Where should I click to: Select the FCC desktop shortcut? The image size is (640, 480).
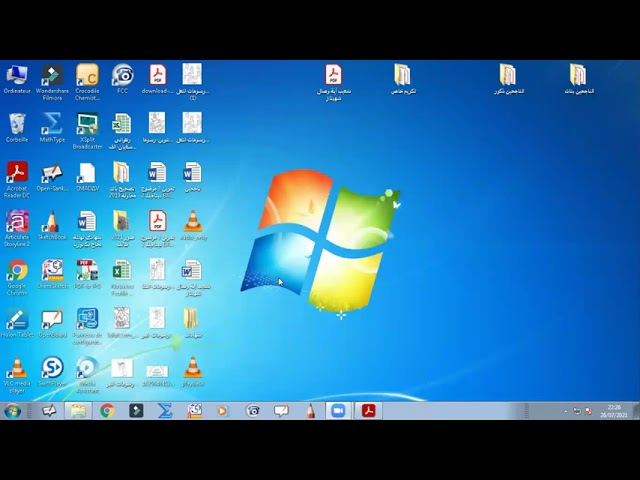tap(122, 79)
